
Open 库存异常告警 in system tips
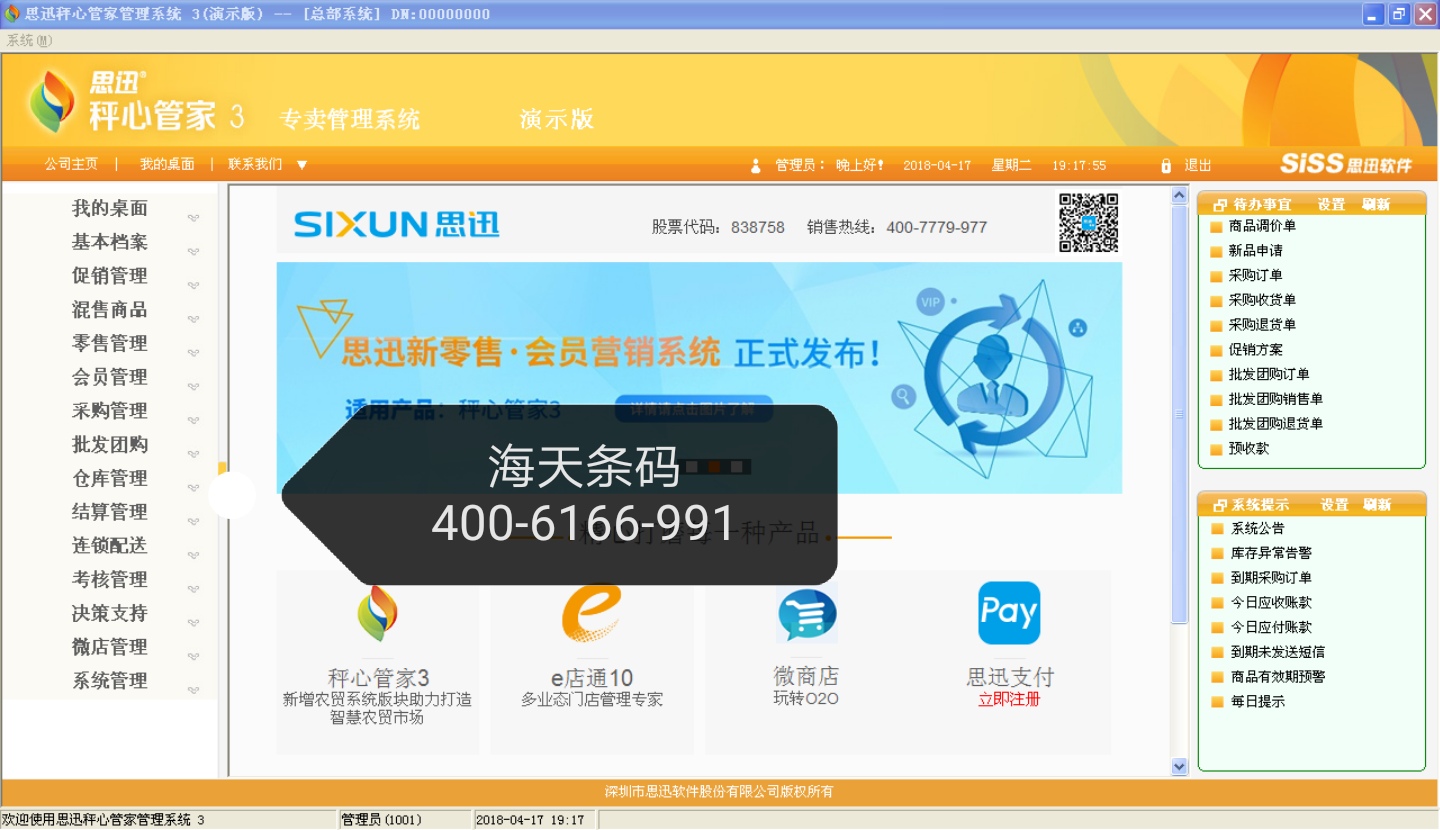tap(1271, 553)
